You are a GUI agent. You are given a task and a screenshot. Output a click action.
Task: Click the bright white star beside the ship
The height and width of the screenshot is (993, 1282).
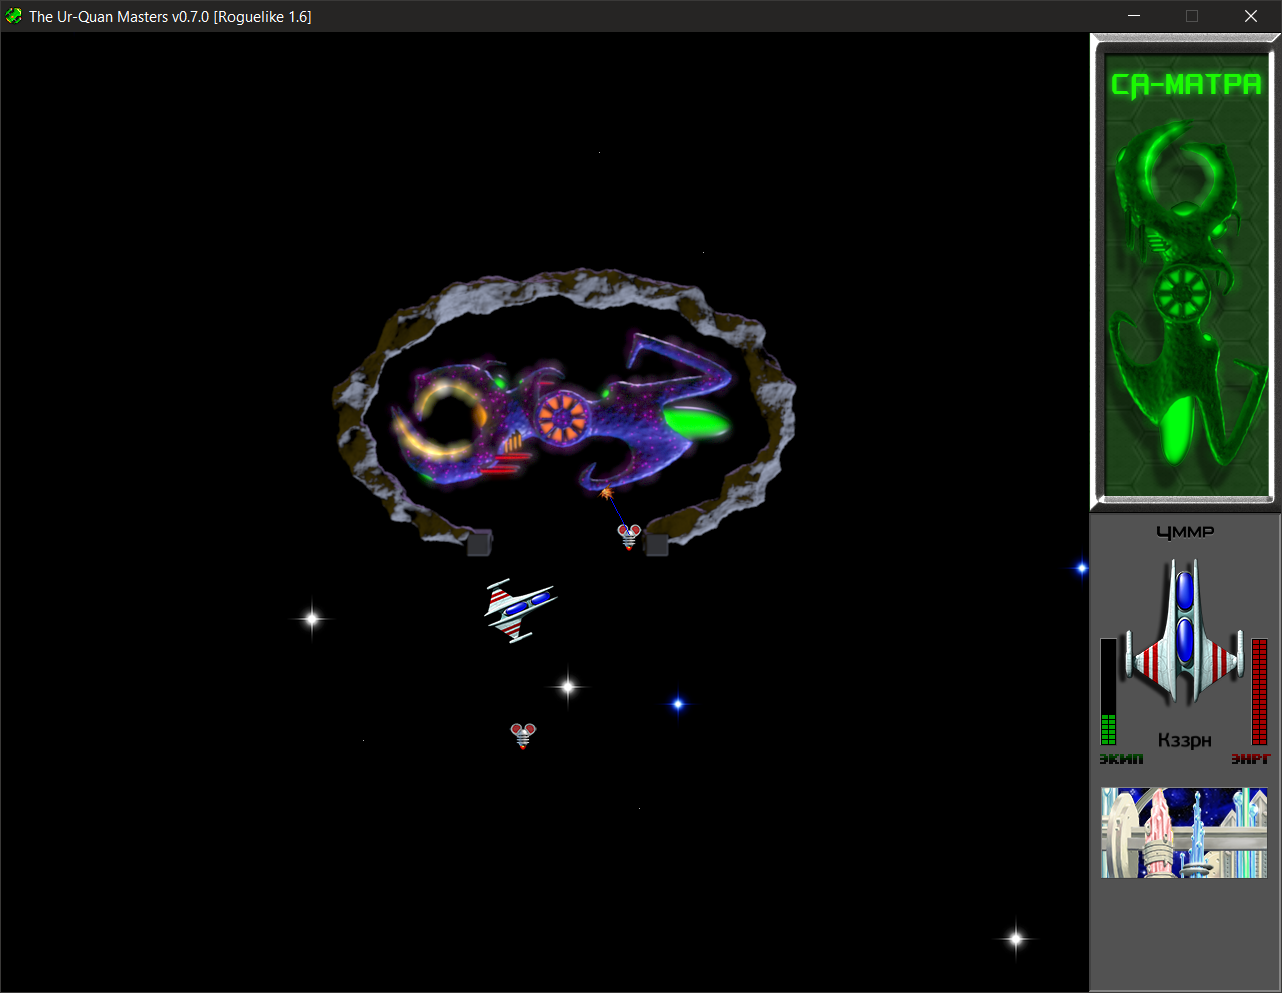[x=568, y=686]
